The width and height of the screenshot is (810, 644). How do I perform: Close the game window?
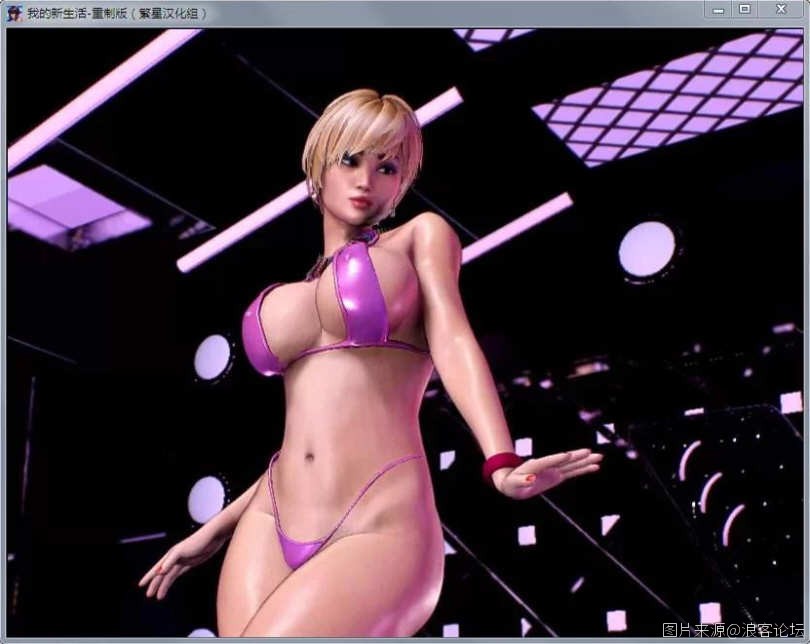pos(781,10)
